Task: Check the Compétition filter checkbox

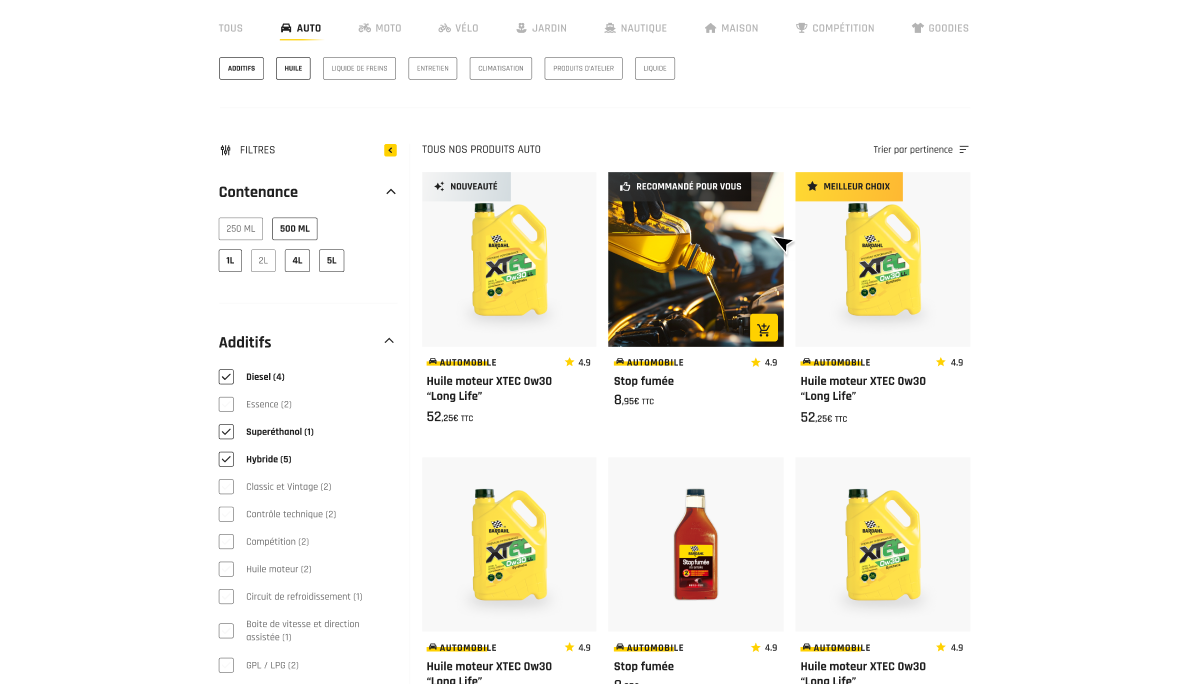Action: click(226, 541)
